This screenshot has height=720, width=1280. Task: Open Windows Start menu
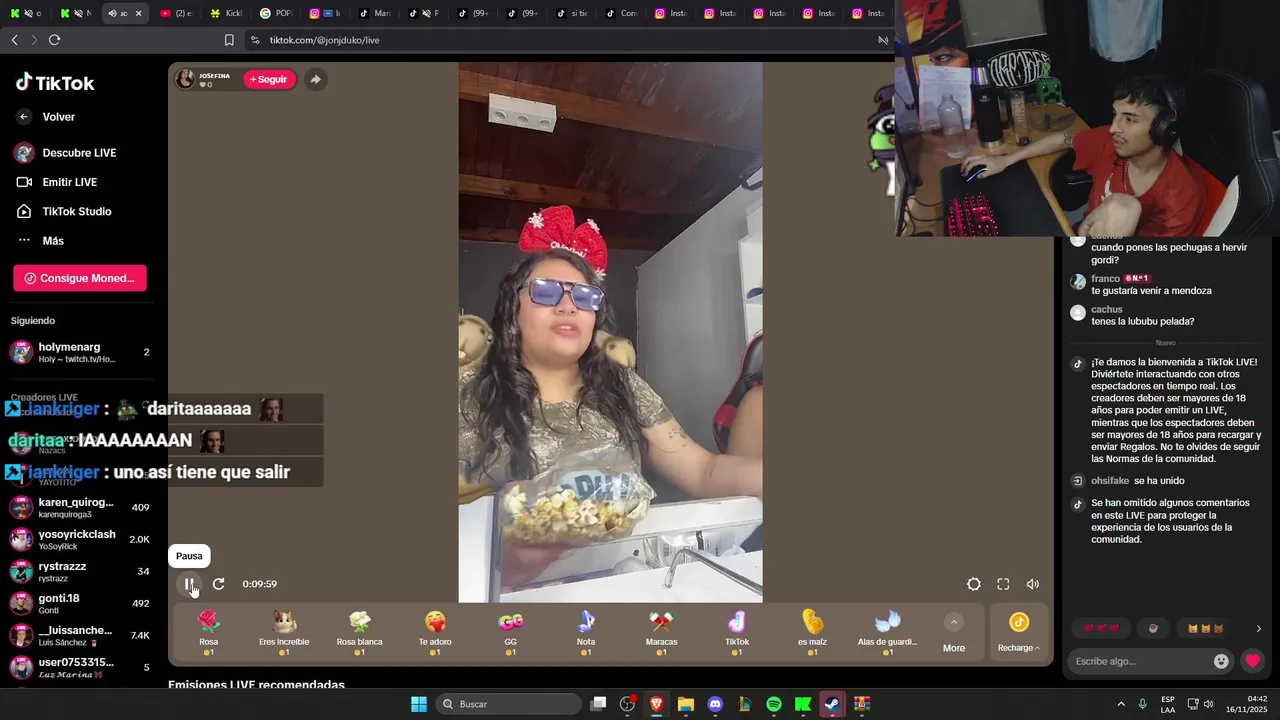tap(419, 704)
